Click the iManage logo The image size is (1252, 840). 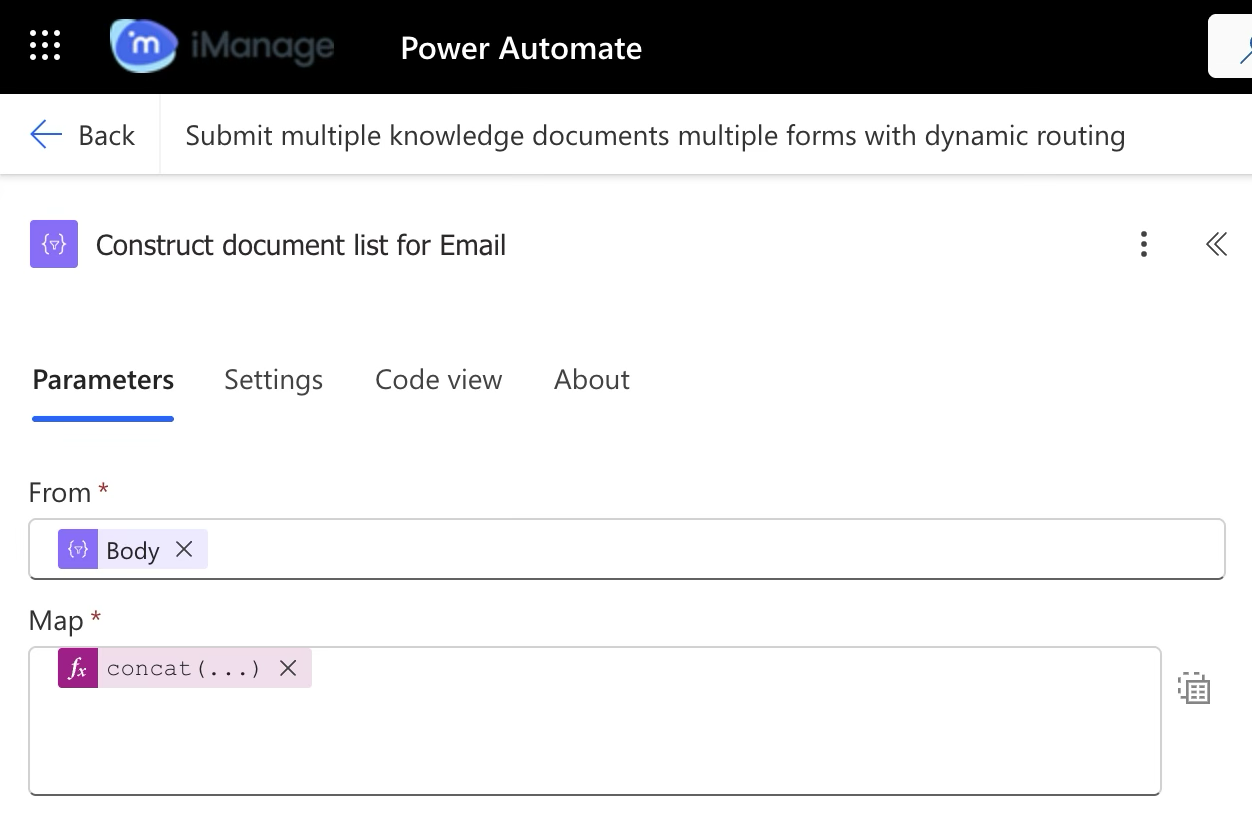pos(222,46)
